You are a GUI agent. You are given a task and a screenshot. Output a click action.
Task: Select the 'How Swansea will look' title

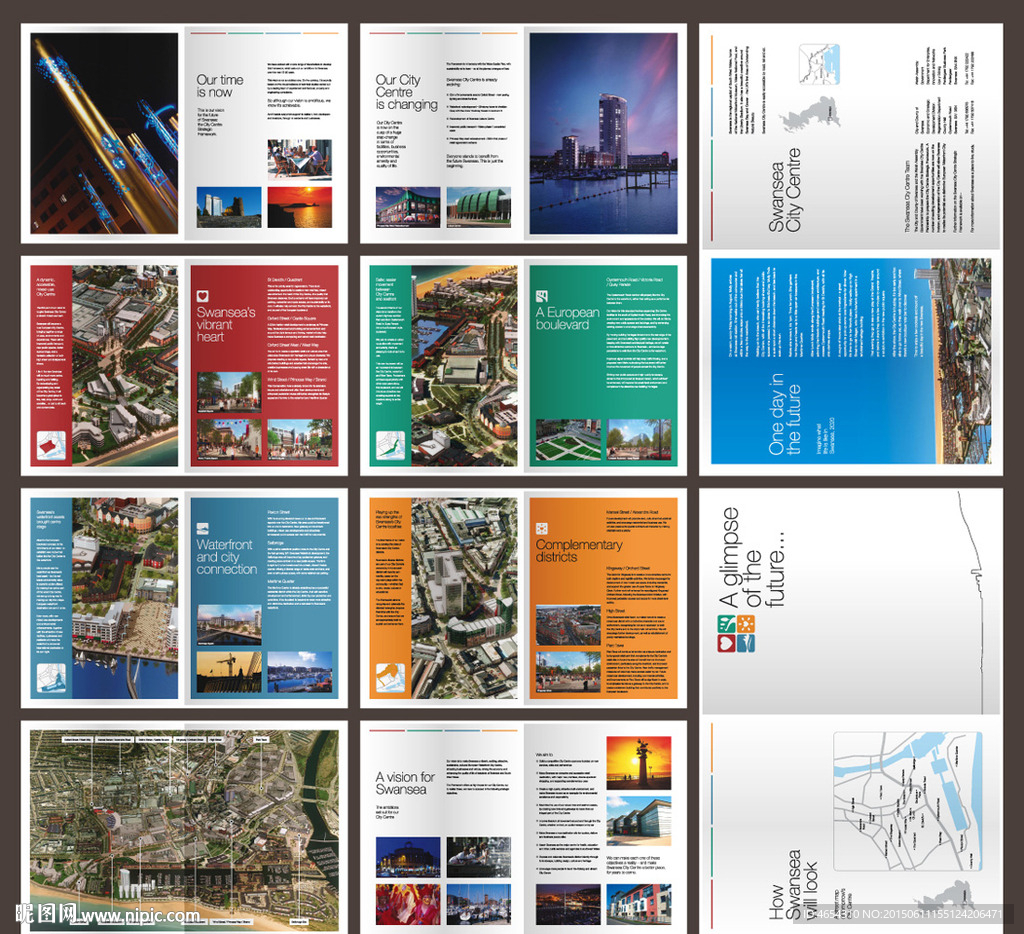(793, 885)
